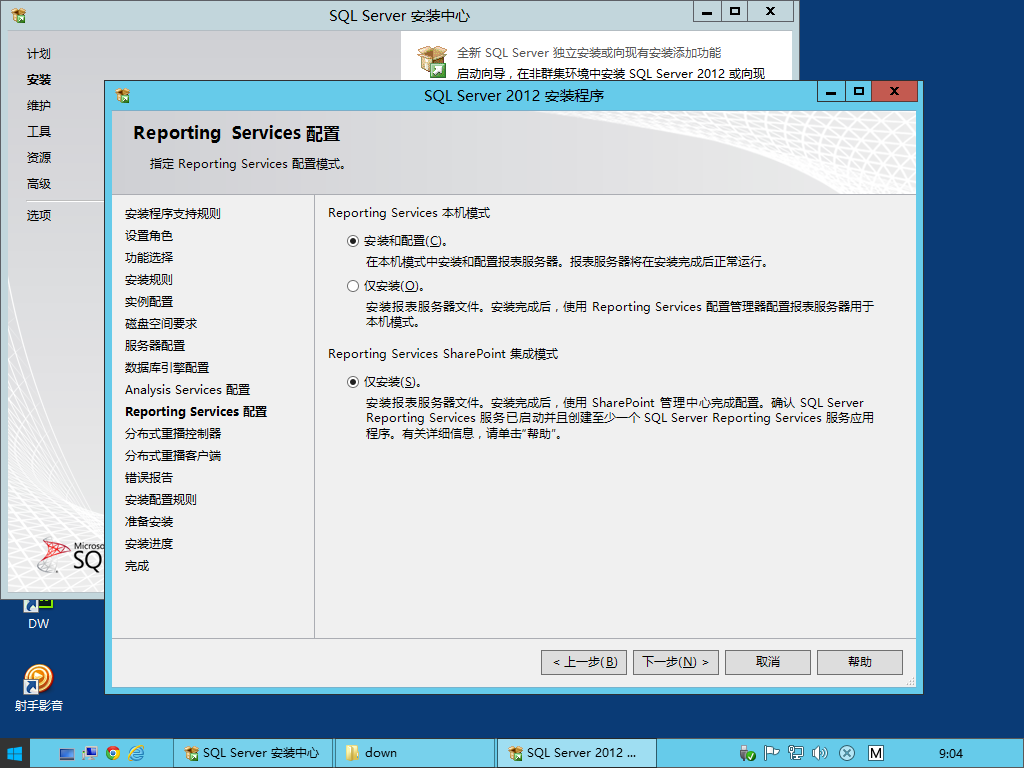Close SQL Server 安装中心 window
Screen dimensions: 1024x768
[771, 12]
